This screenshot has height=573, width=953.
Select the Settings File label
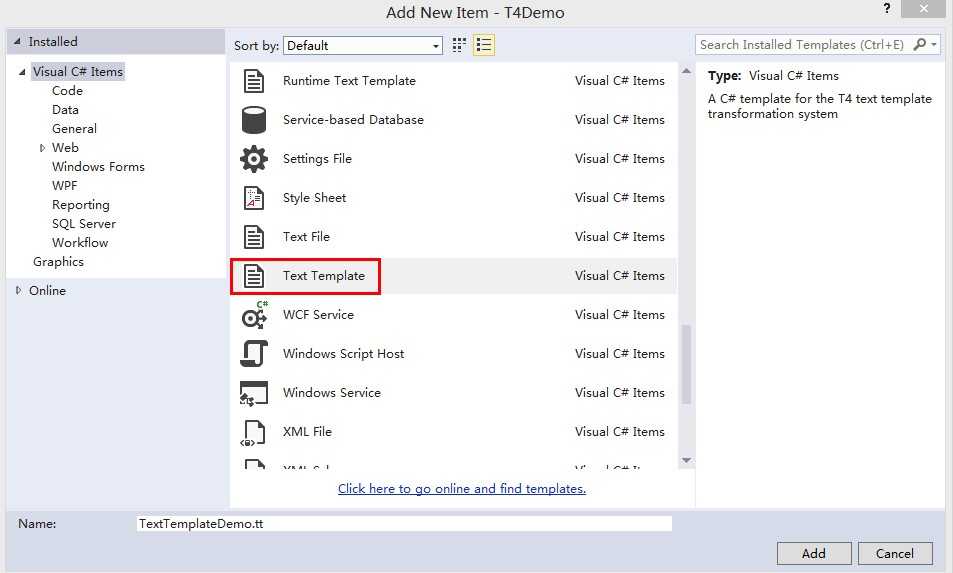[317, 159]
